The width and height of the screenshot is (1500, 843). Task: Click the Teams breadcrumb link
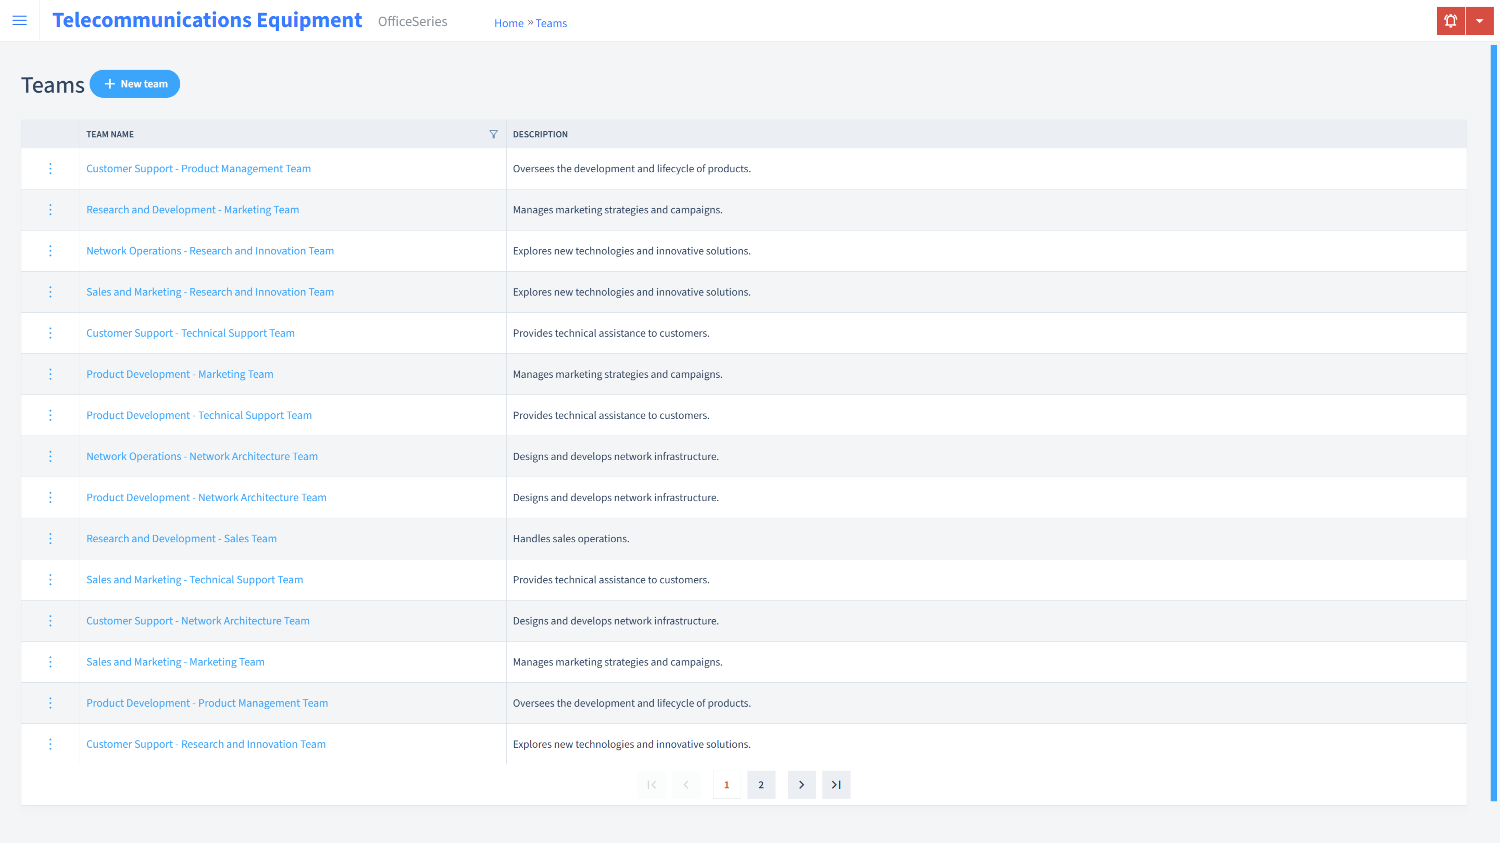point(551,23)
